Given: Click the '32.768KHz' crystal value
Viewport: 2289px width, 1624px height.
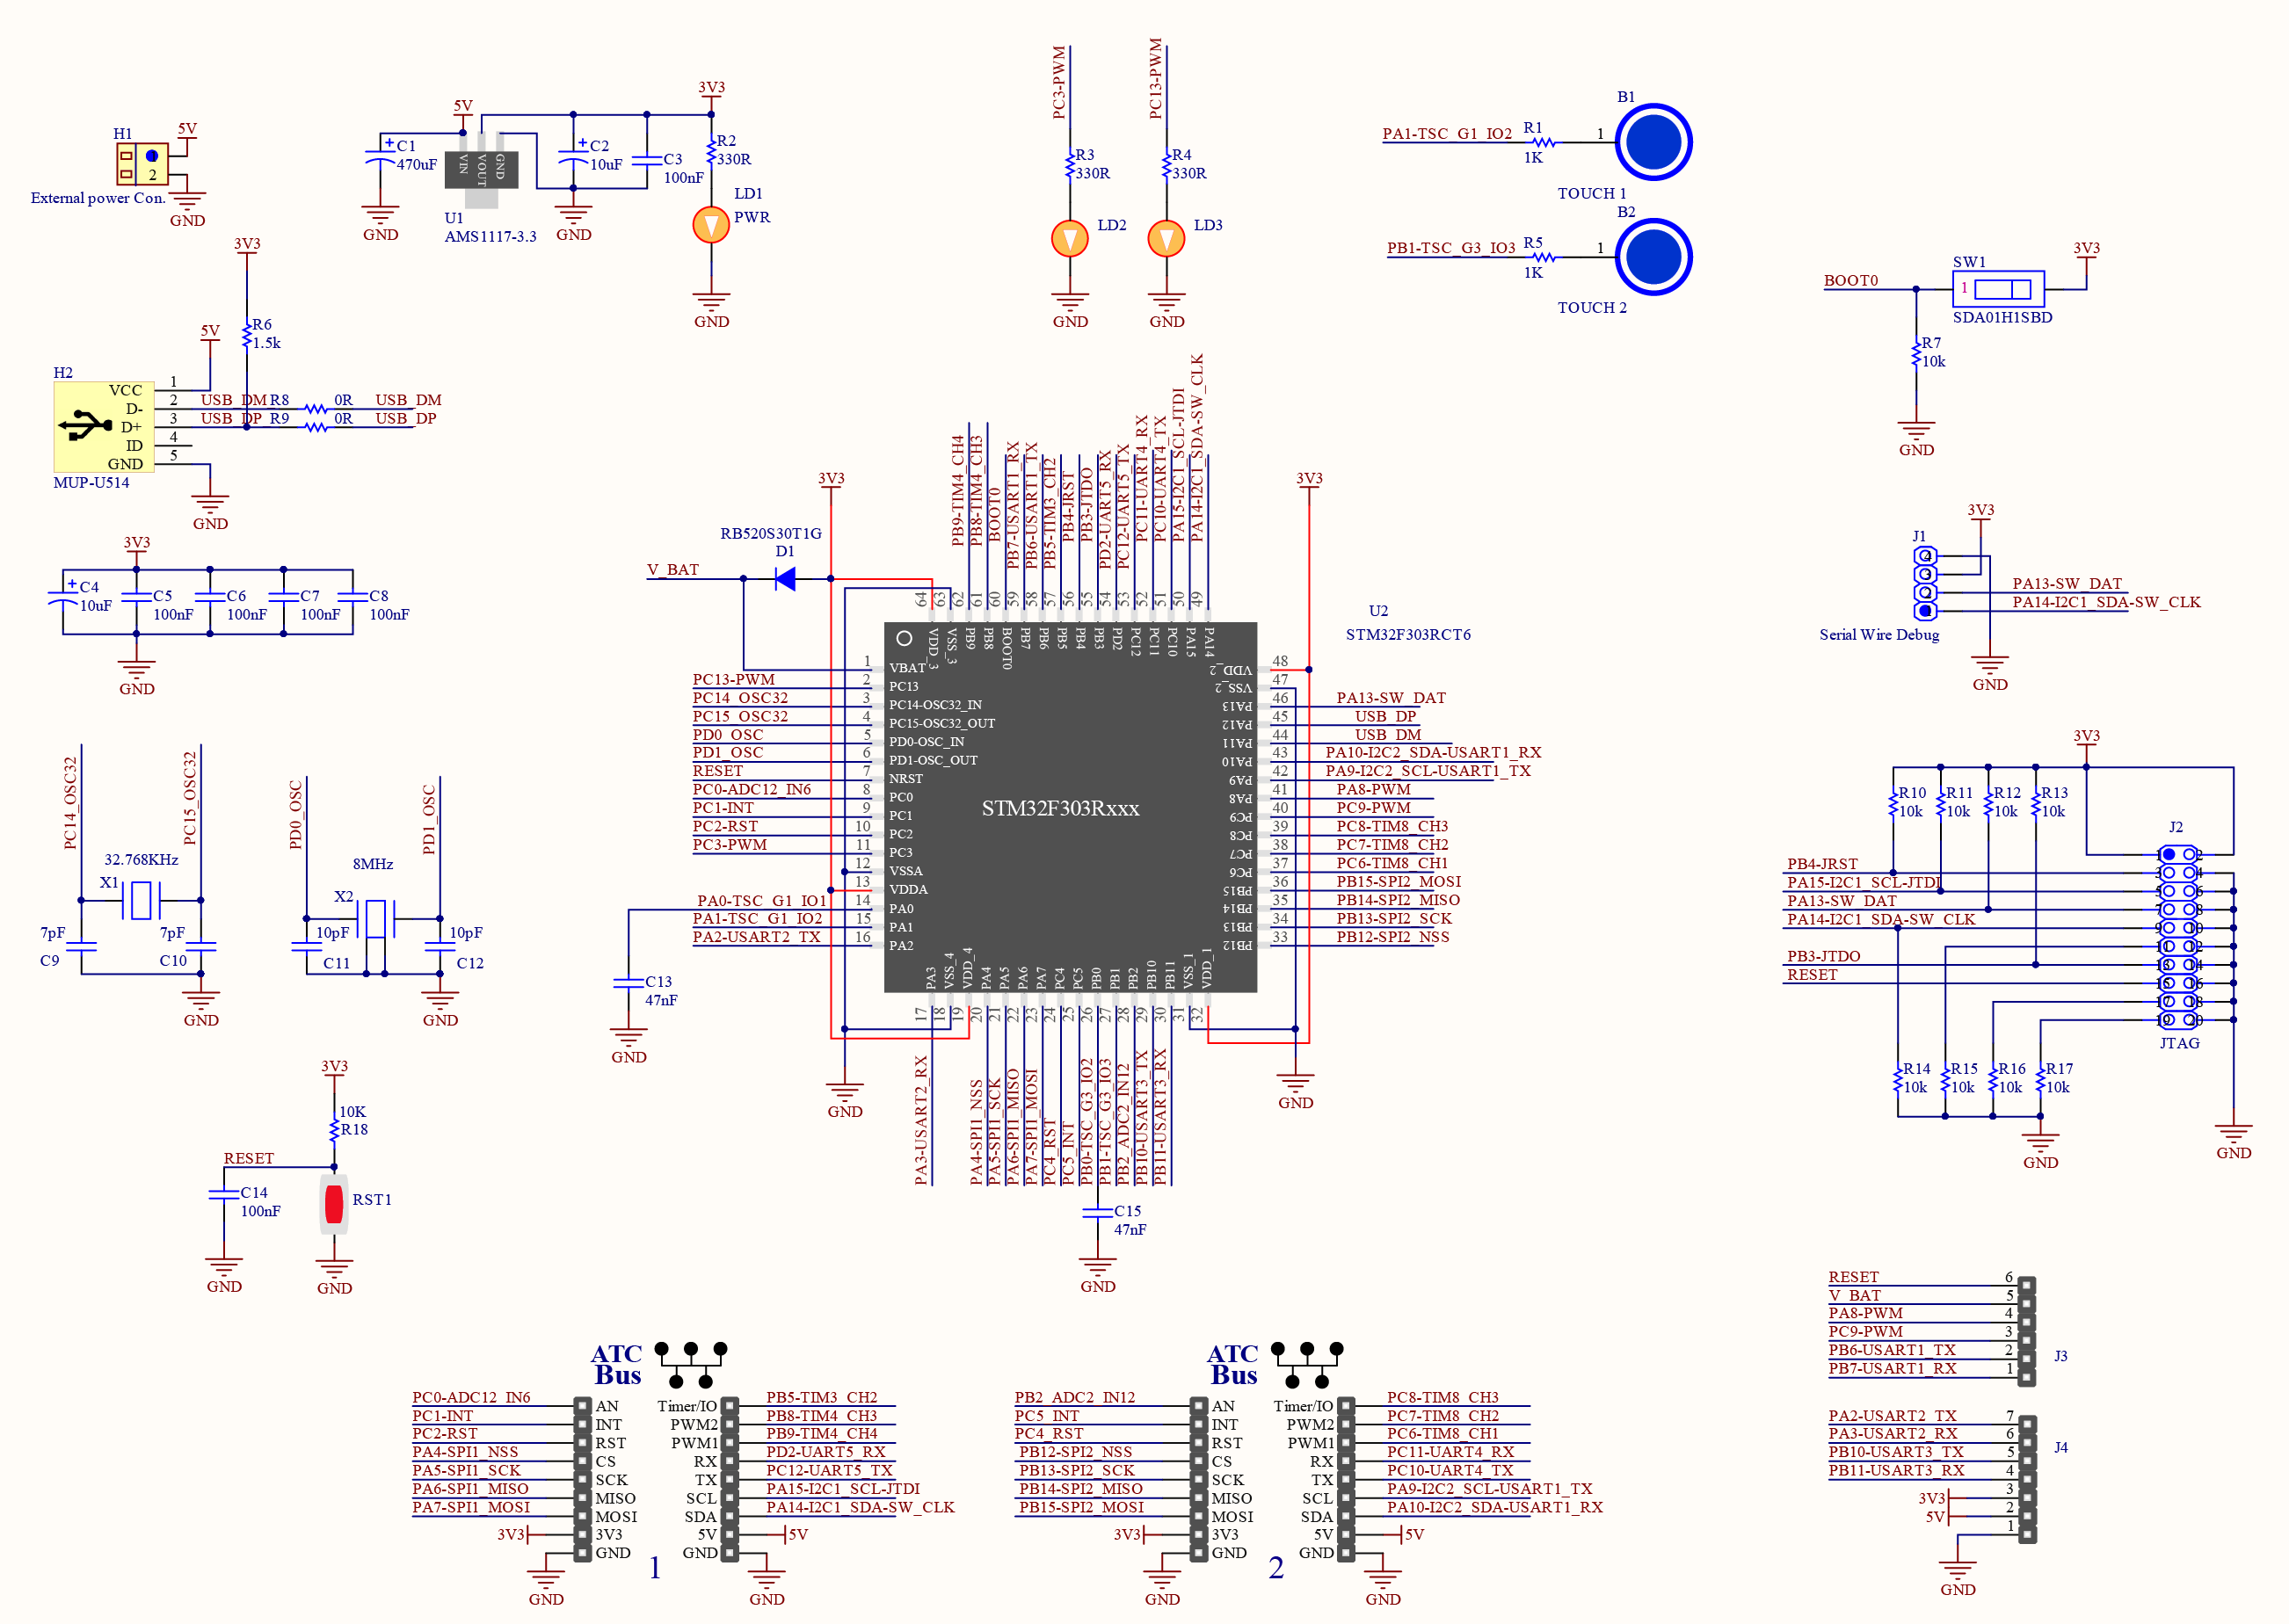Looking at the screenshot, I should pos(141,860).
